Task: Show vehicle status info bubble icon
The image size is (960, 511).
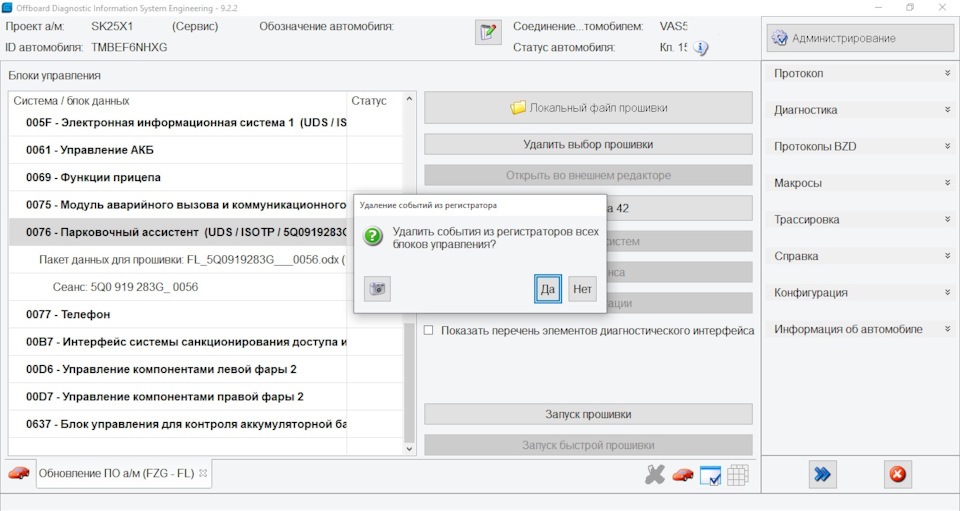Action: point(700,48)
